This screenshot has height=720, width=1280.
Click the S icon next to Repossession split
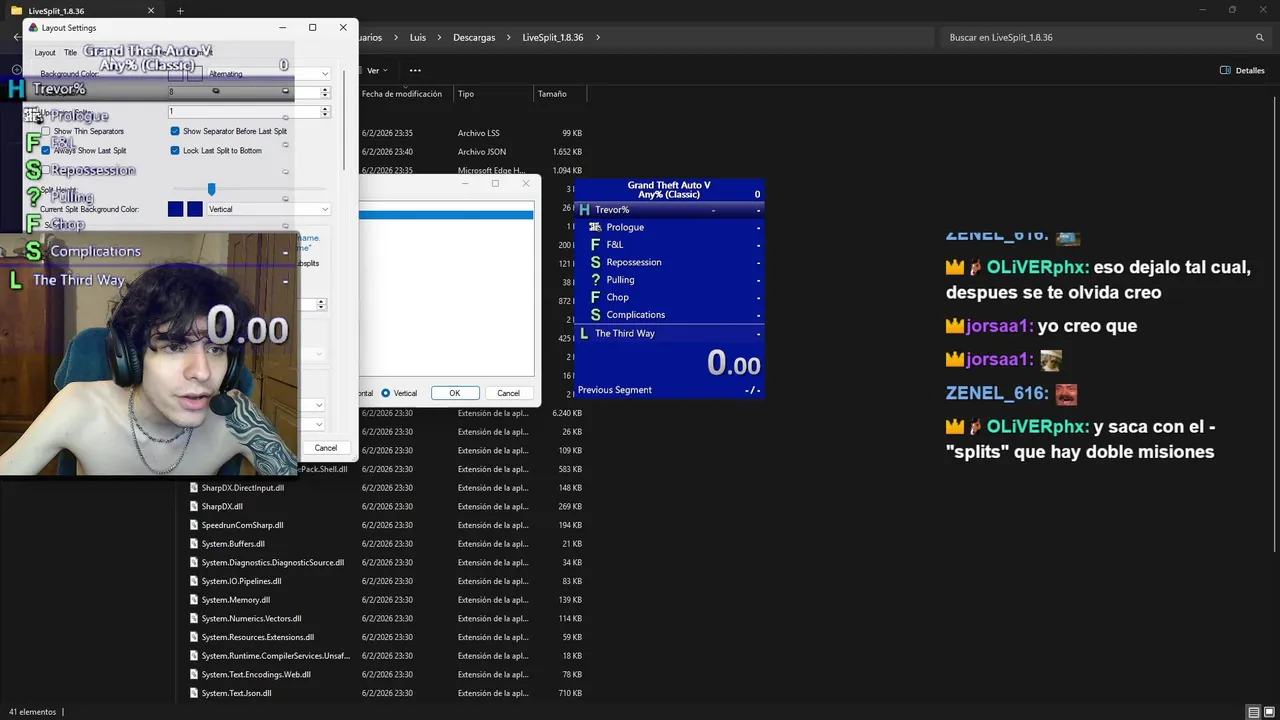[x=595, y=262]
